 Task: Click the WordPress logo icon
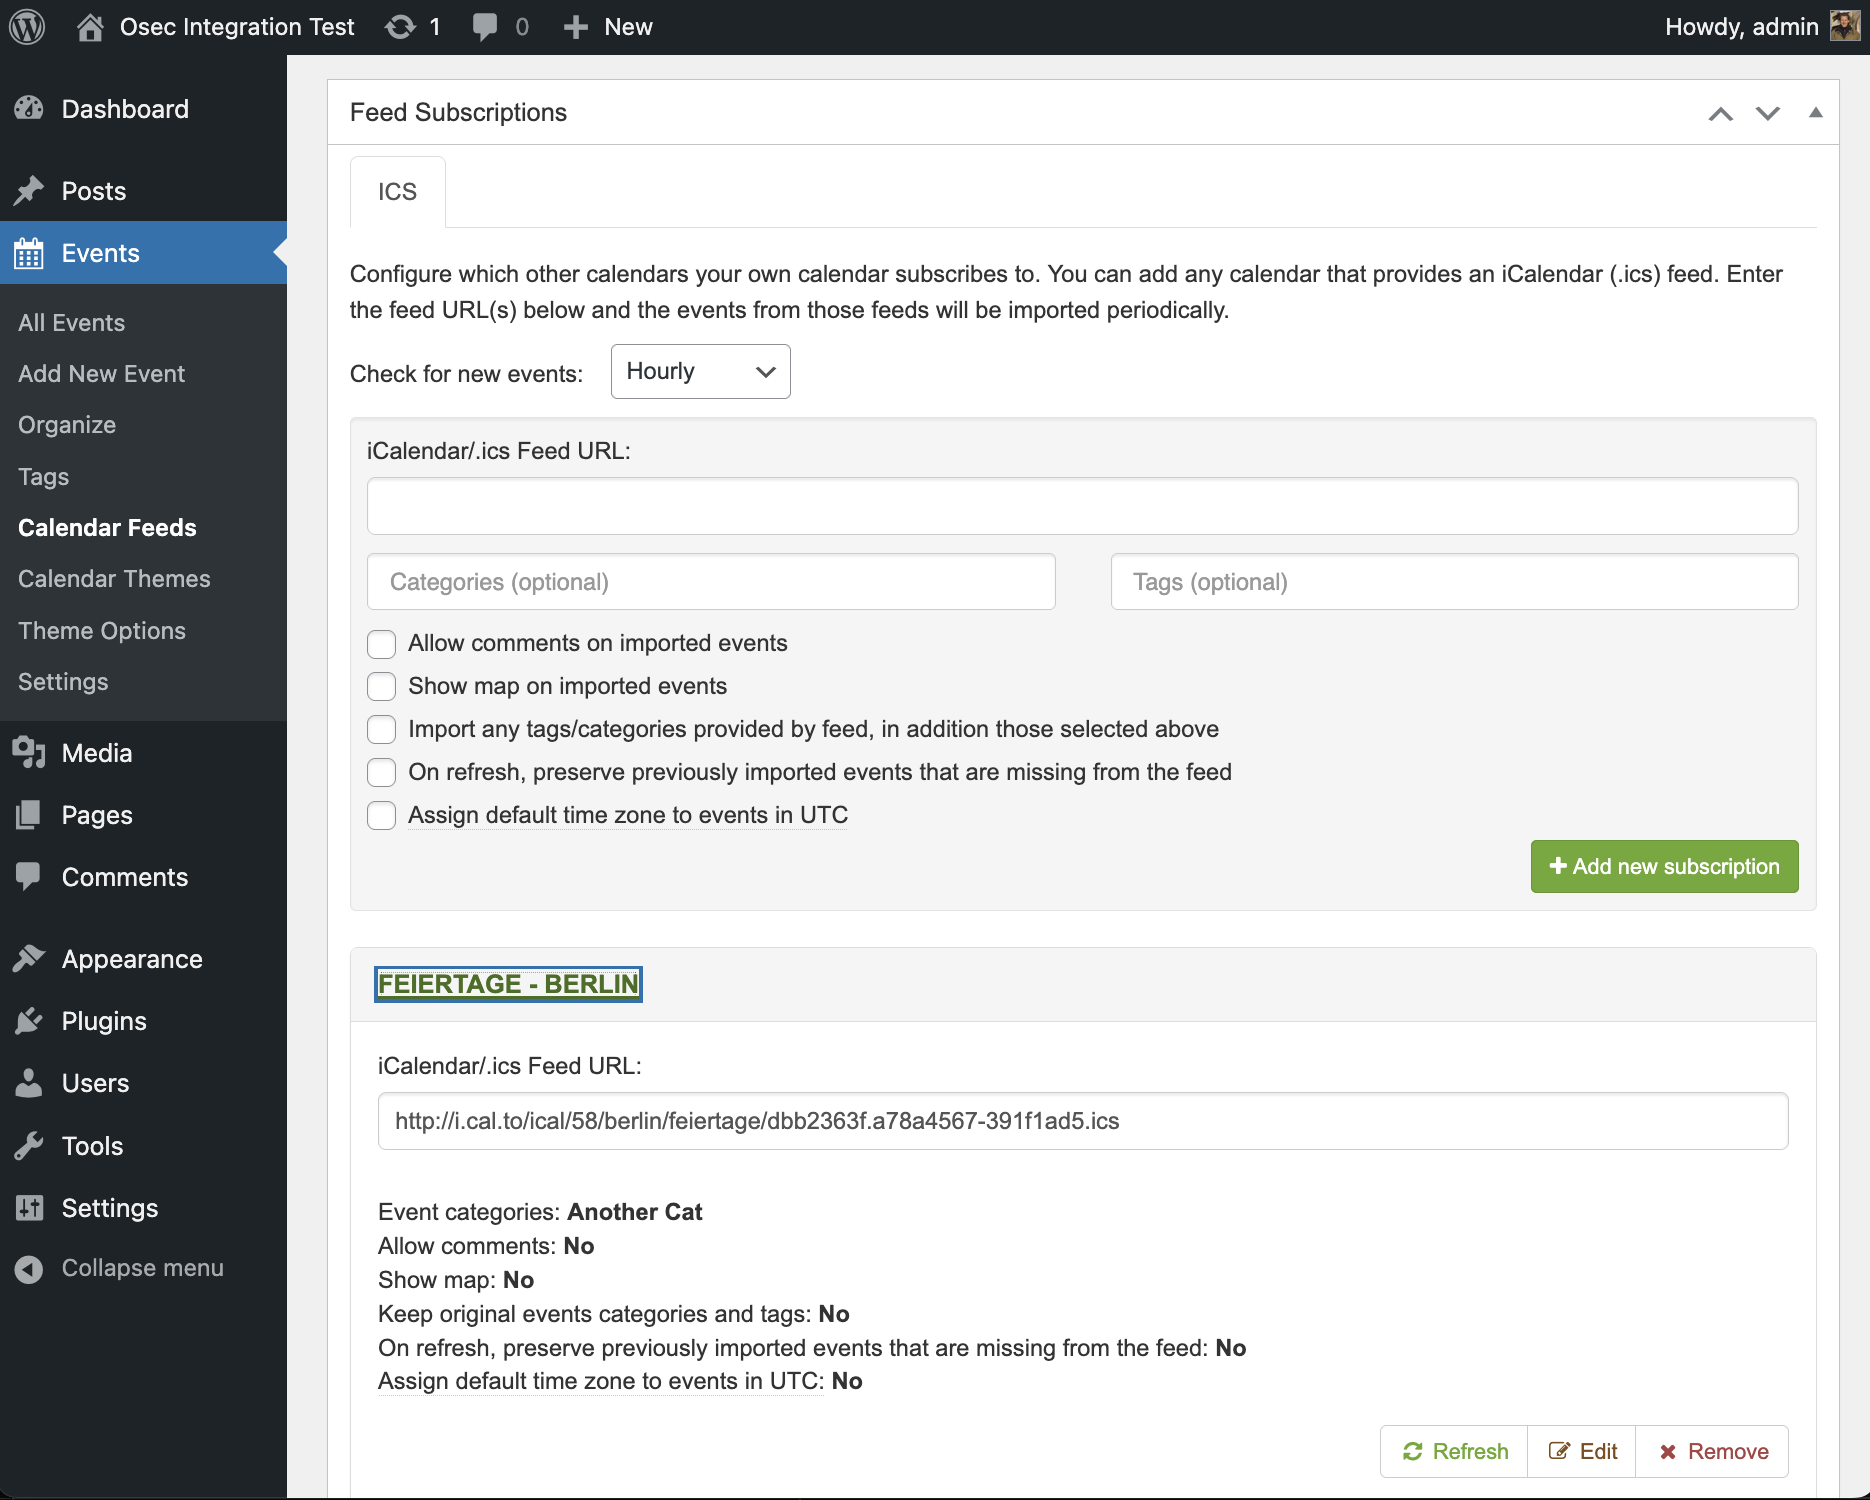(x=27, y=27)
